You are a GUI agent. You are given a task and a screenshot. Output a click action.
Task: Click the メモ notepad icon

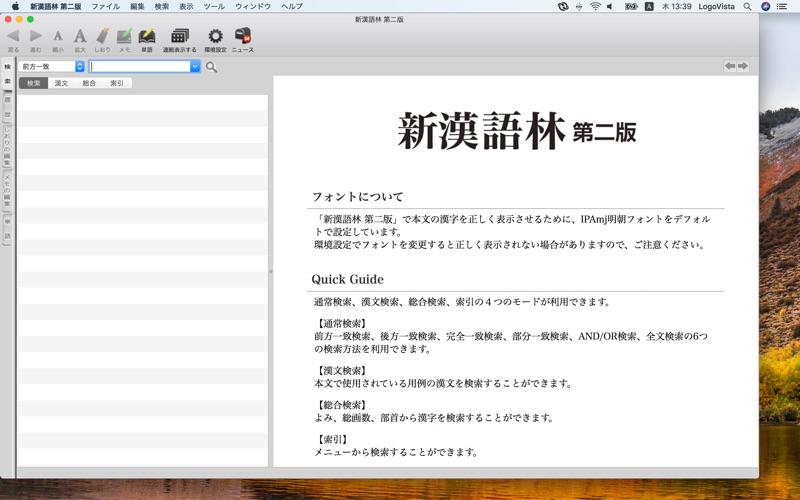pyautogui.click(x=124, y=37)
